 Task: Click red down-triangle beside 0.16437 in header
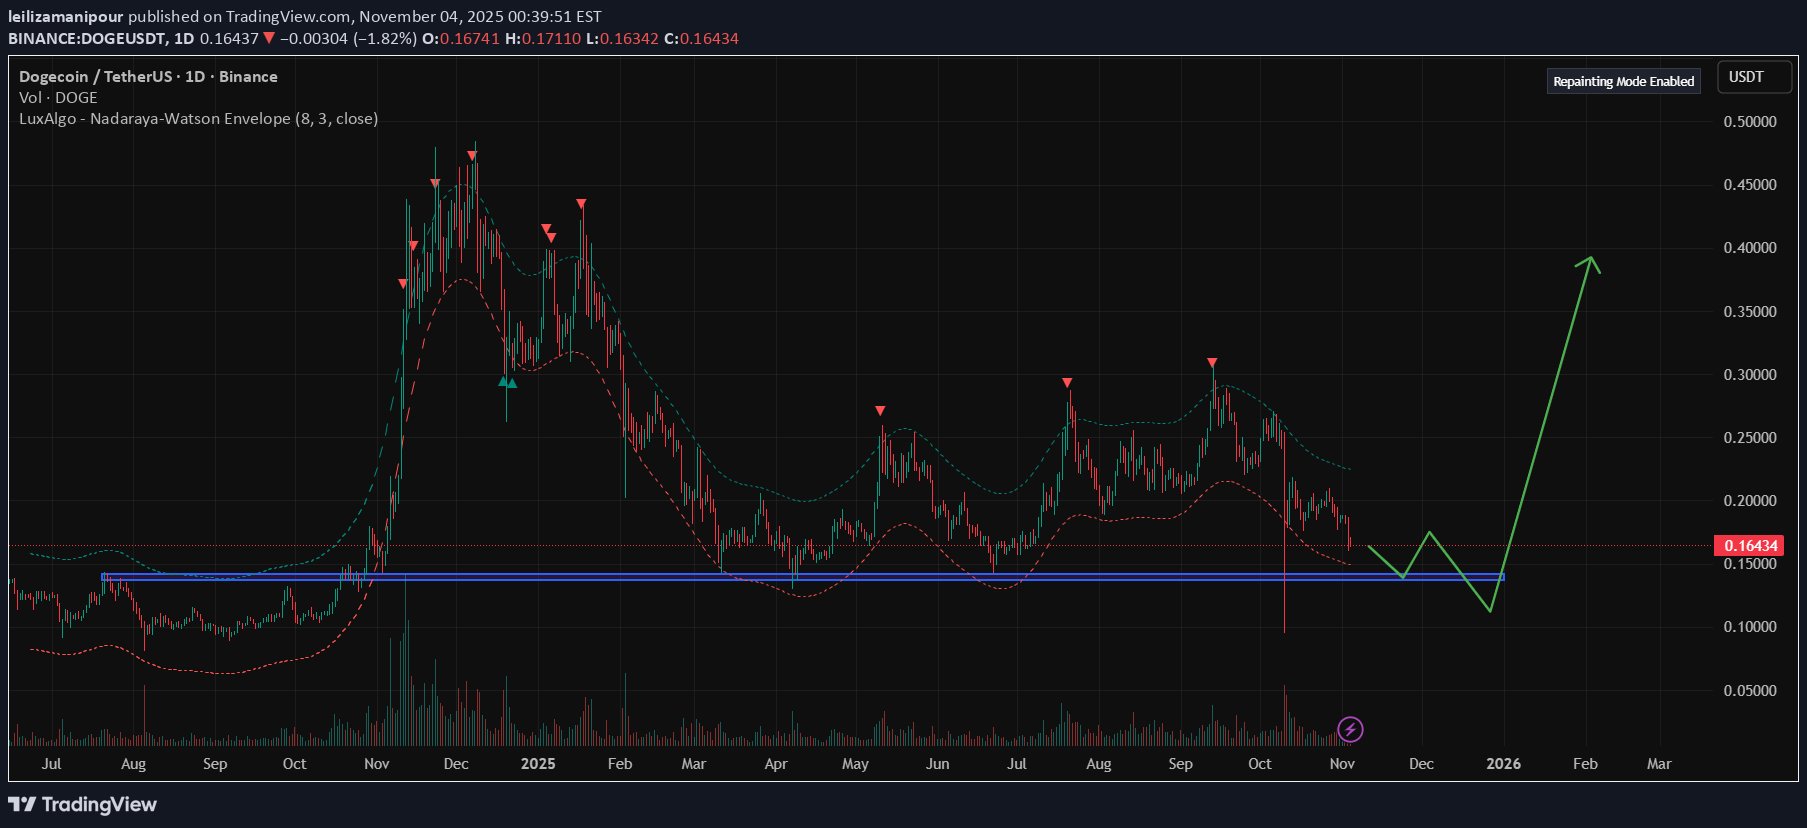[269, 38]
